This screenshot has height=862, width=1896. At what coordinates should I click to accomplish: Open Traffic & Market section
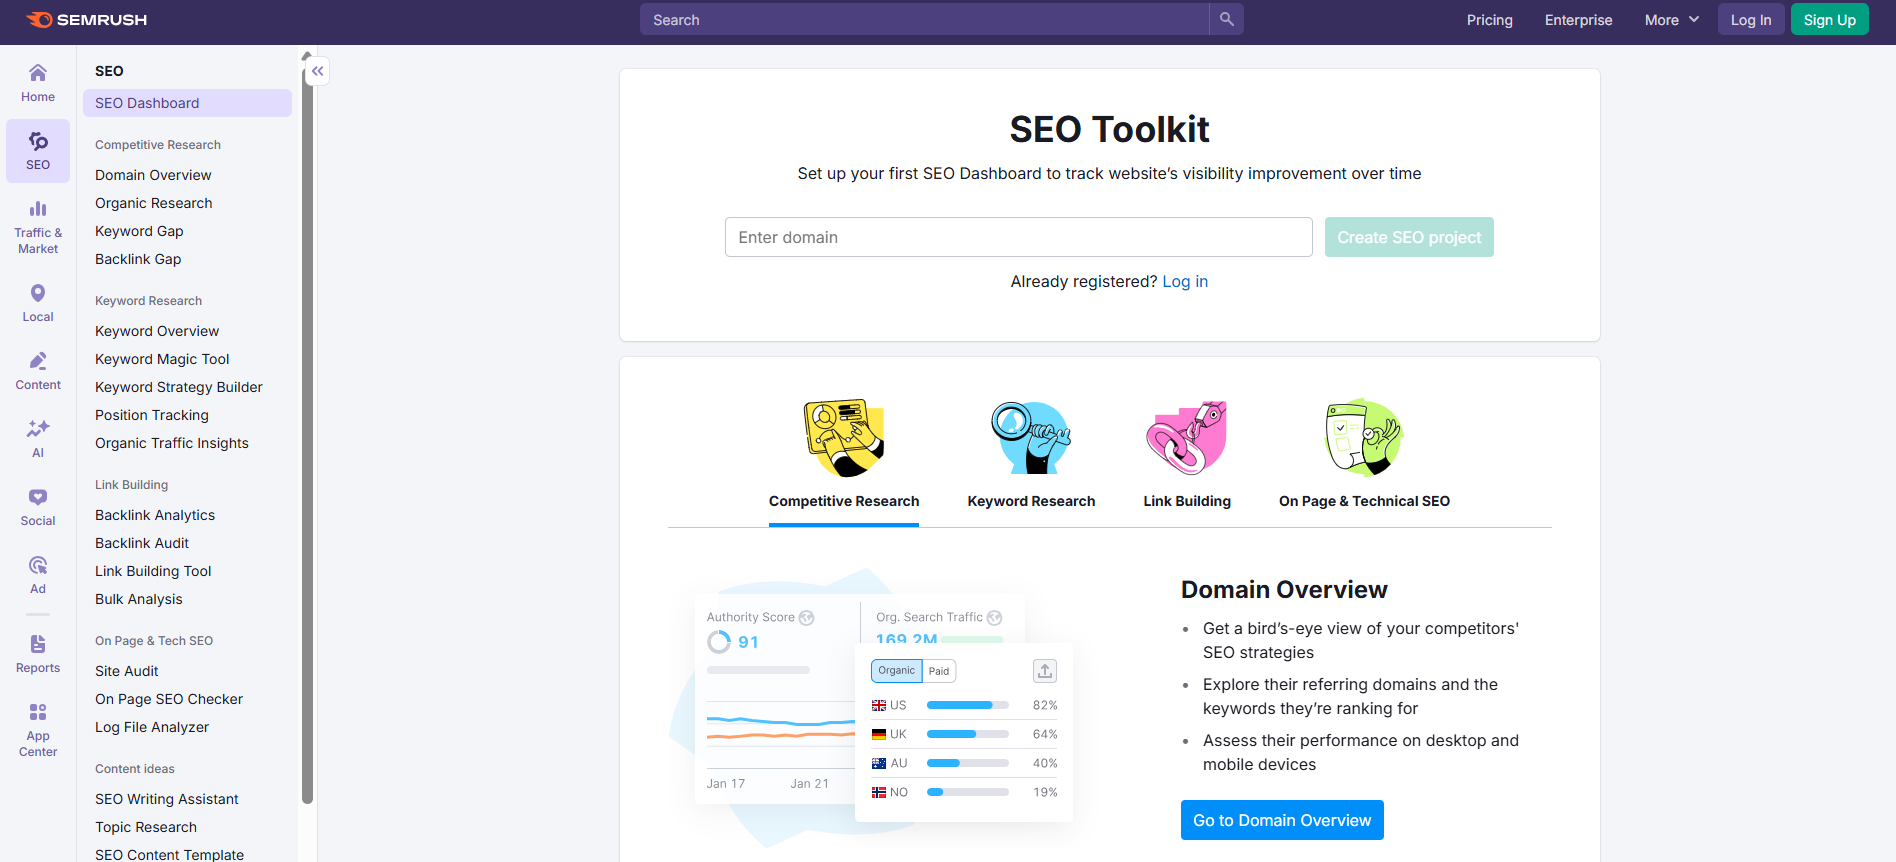click(38, 227)
